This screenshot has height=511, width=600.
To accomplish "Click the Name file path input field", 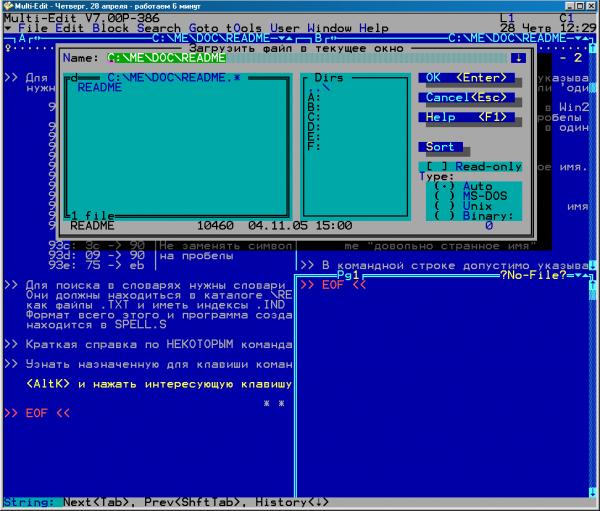I will pos(300,58).
